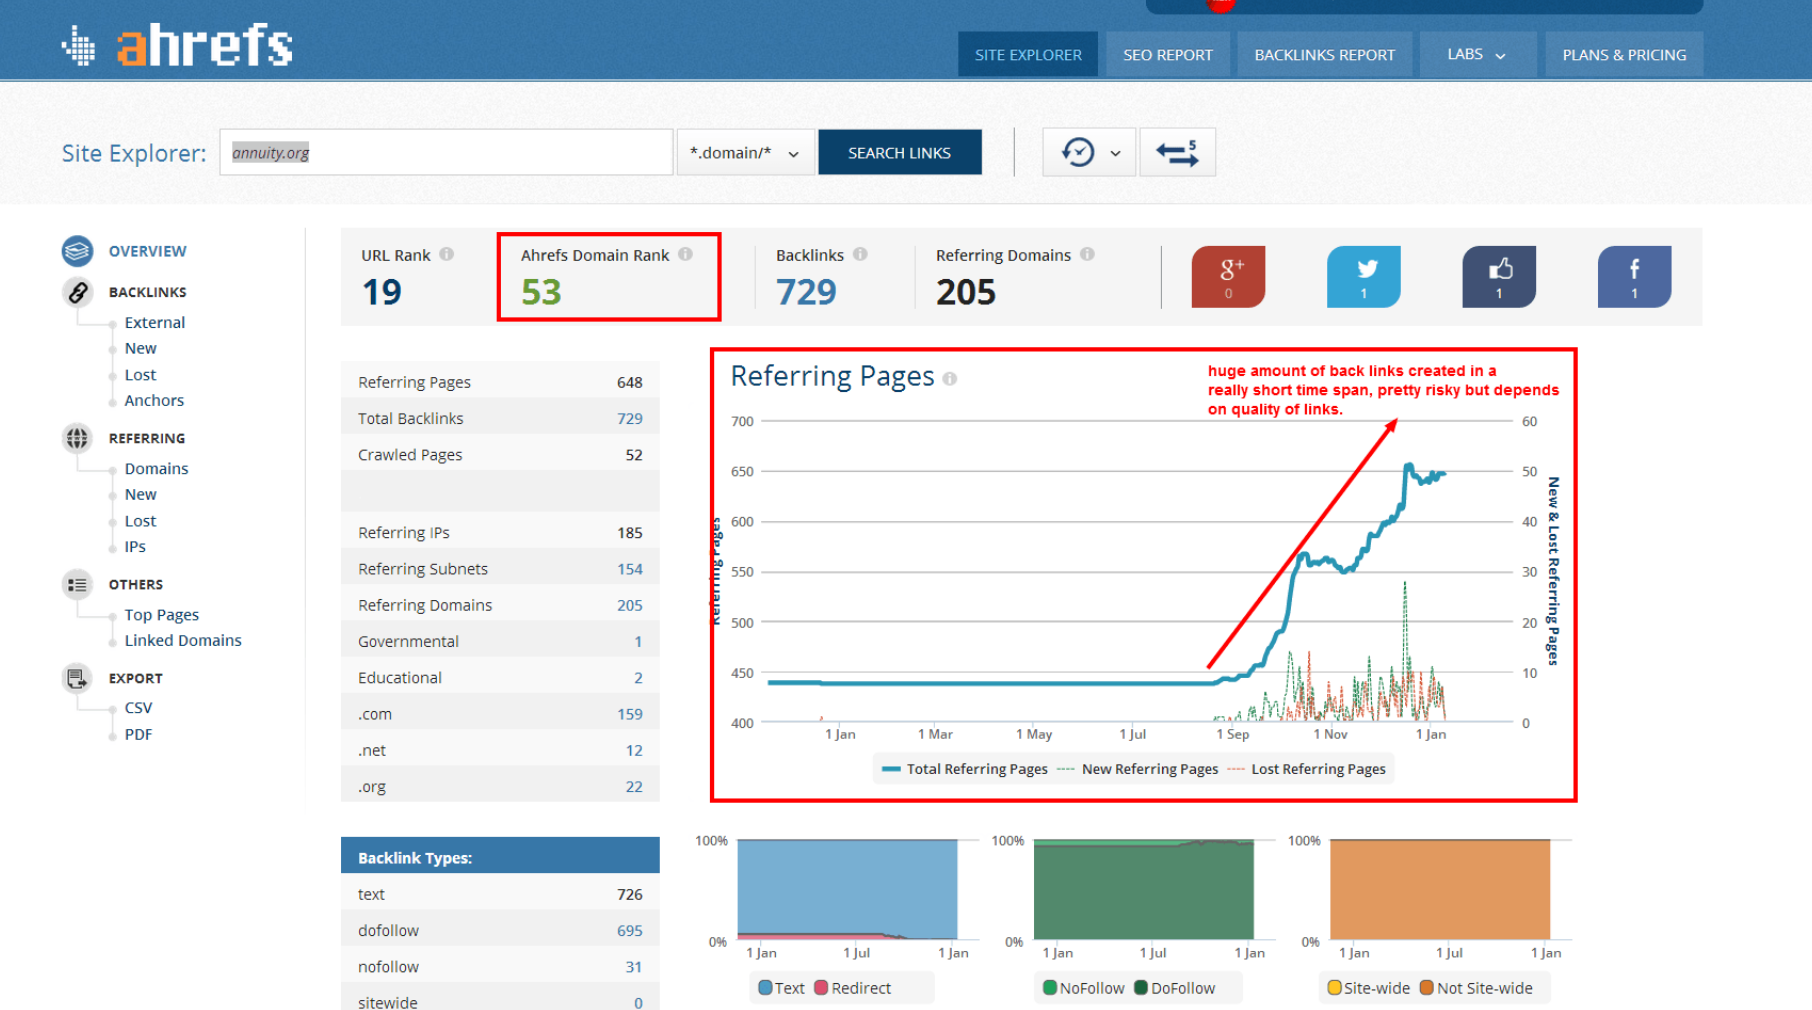Click the Search Links button
This screenshot has height=1010, width=1812.
click(x=899, y=152)
